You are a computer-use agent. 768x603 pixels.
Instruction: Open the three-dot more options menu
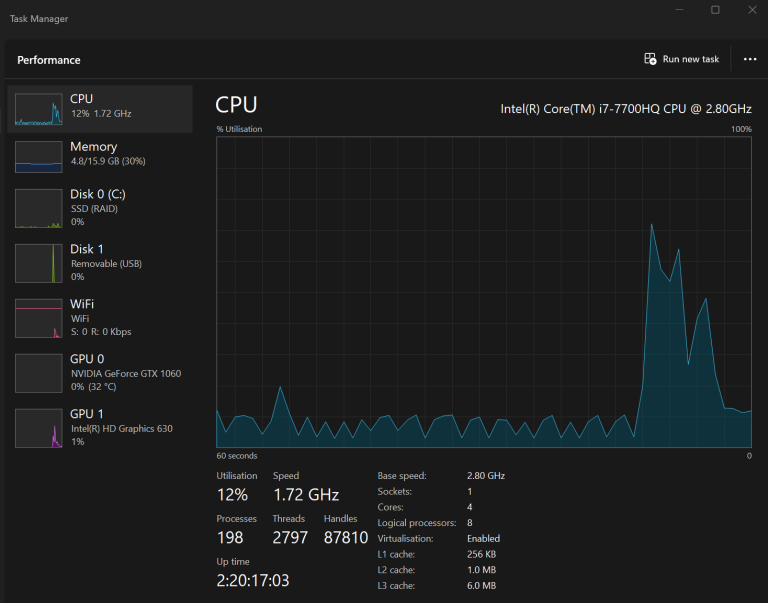click(x=750, y=59)
